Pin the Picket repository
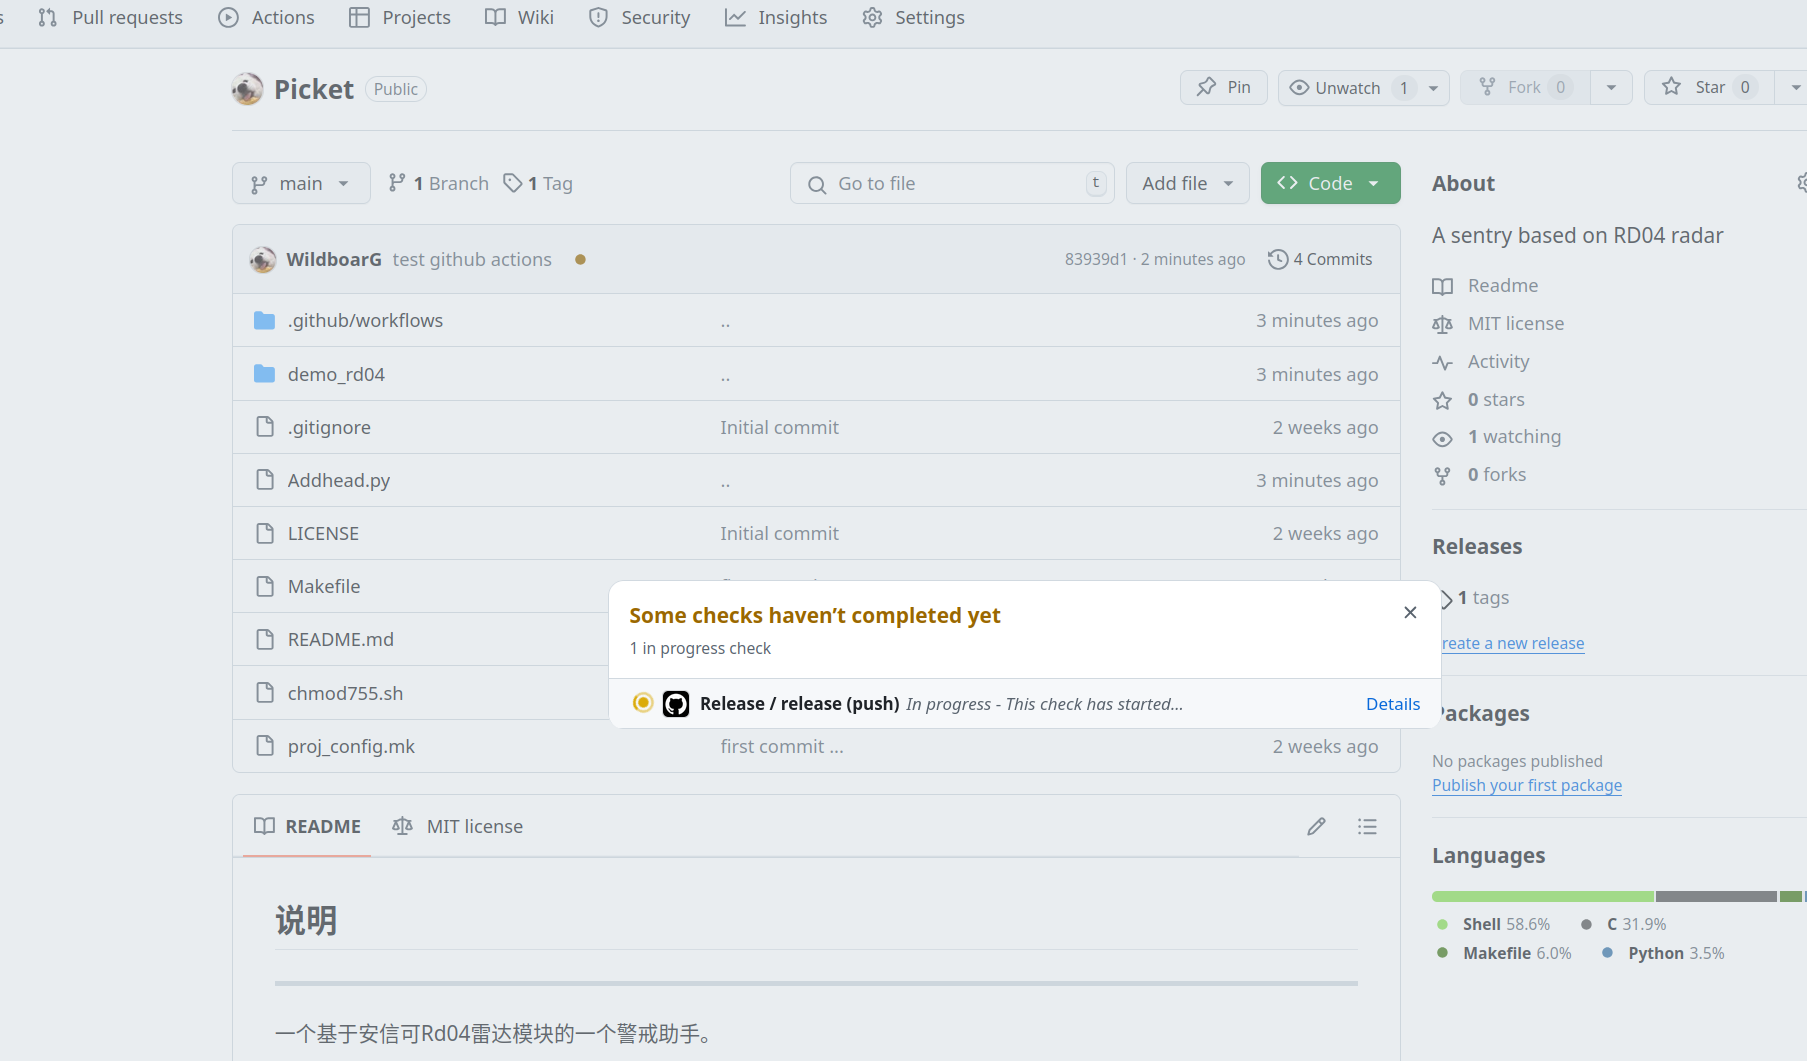The image size is (1807, 1061). 1224,88
